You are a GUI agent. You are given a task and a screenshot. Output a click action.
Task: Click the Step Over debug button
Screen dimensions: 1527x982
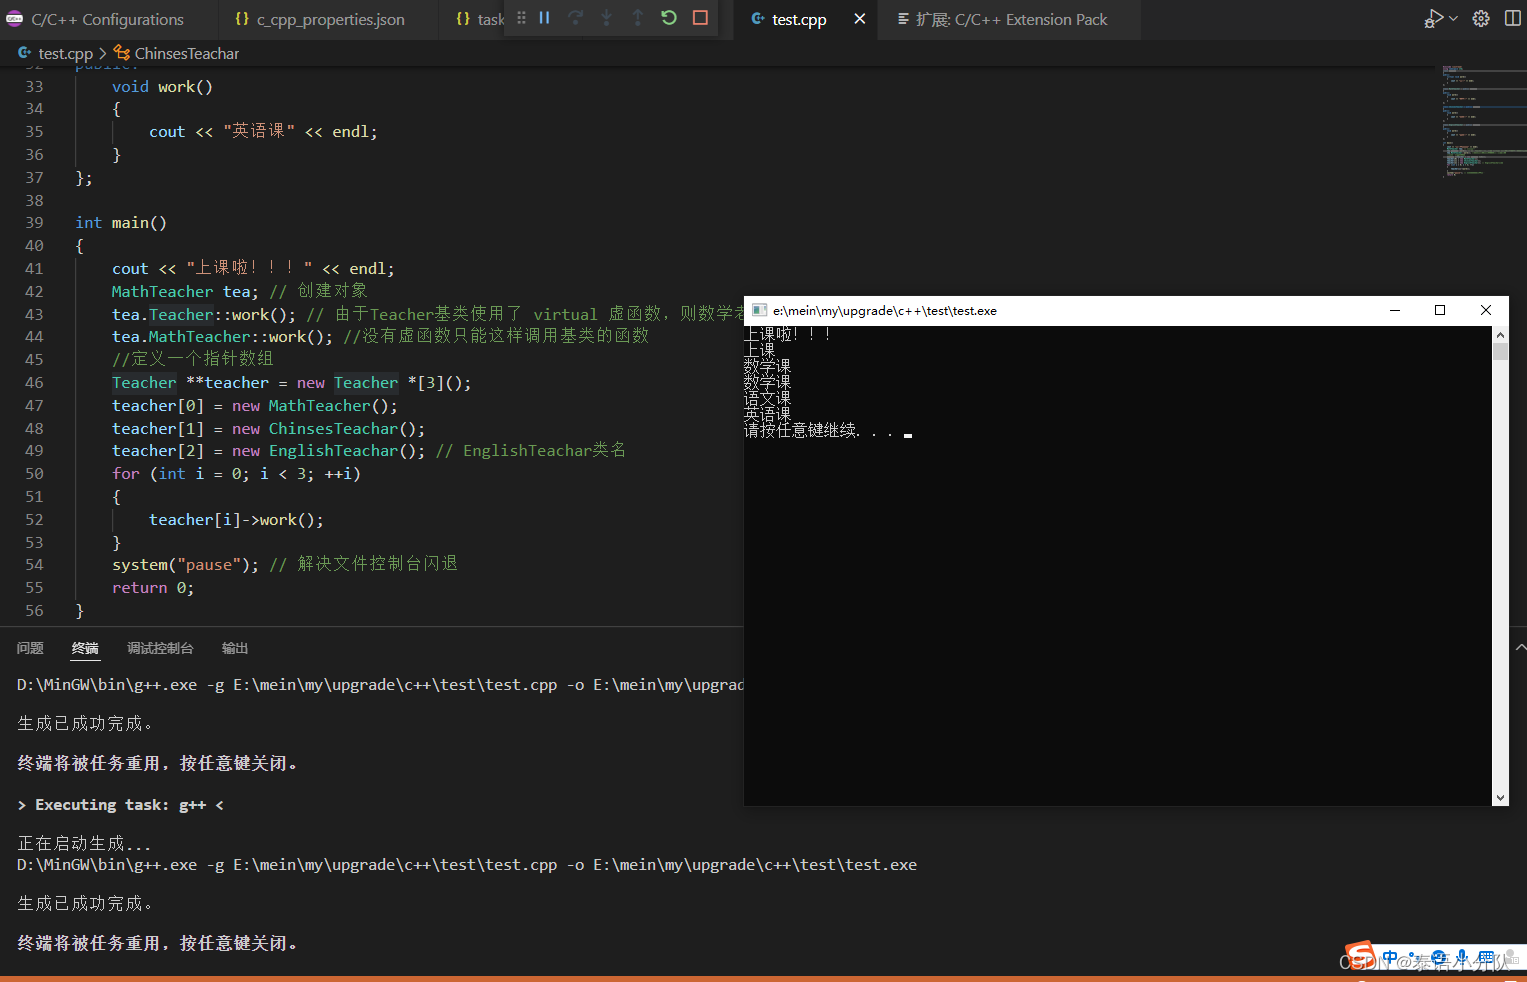point(576,18)
